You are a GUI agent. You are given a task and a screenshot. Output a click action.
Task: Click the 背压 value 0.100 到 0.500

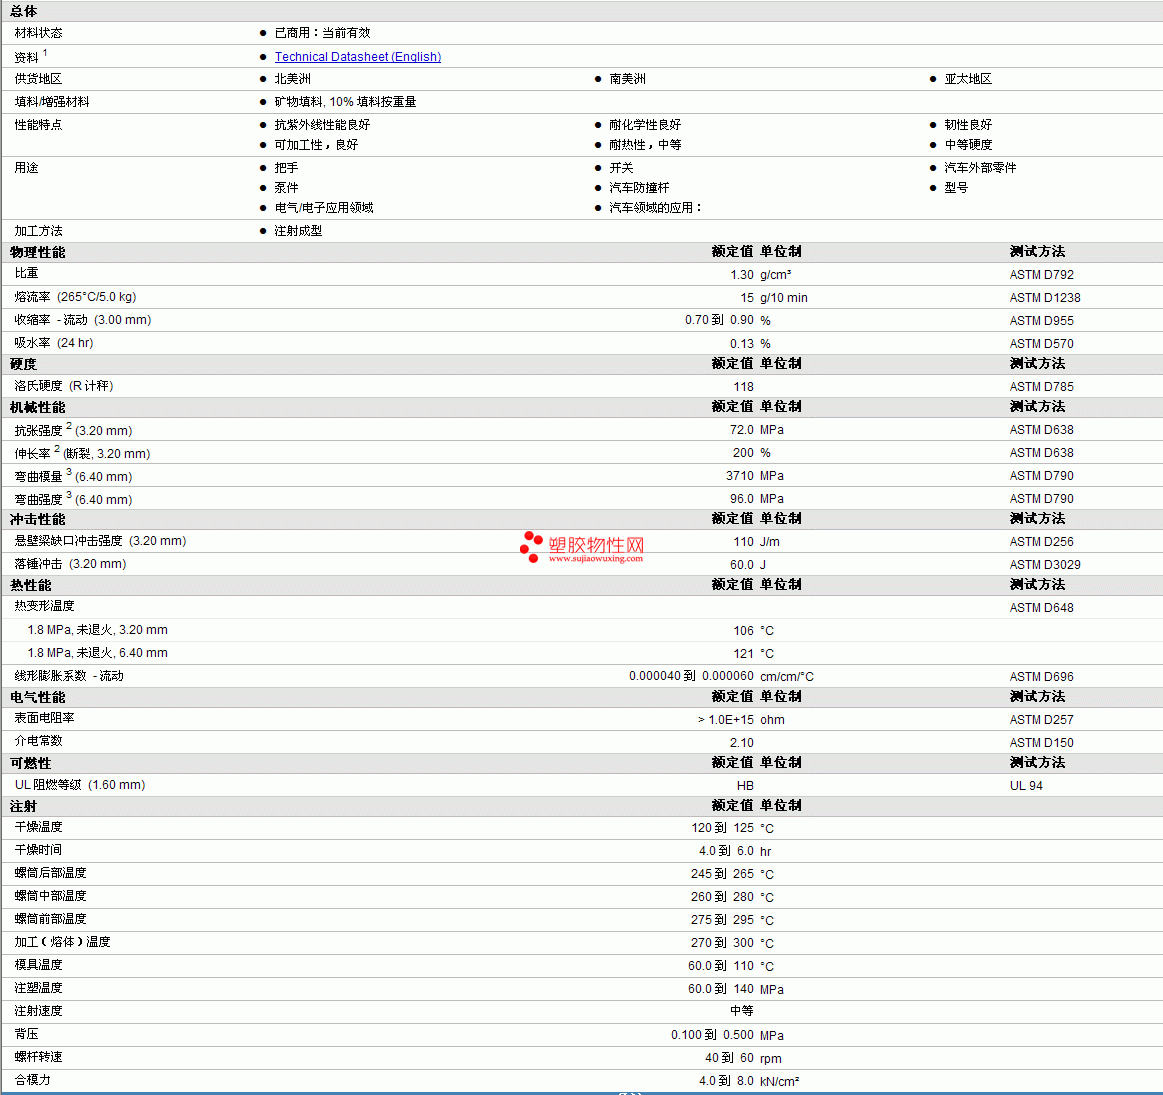(x=713, y=1035)
